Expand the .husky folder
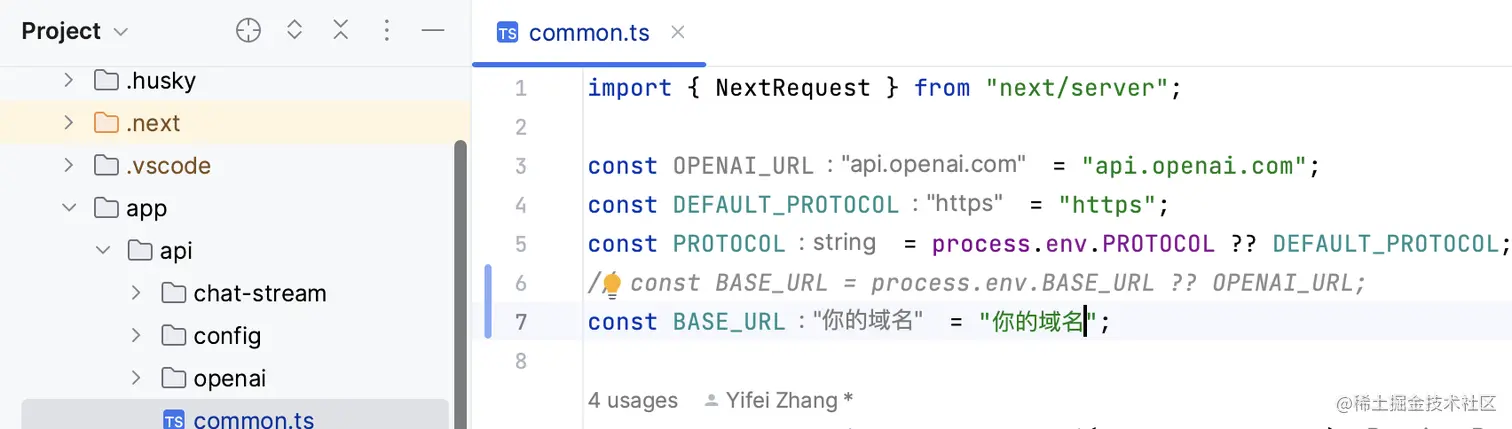This screenshot has width=1512, height=429. click(x=68, y=80)
